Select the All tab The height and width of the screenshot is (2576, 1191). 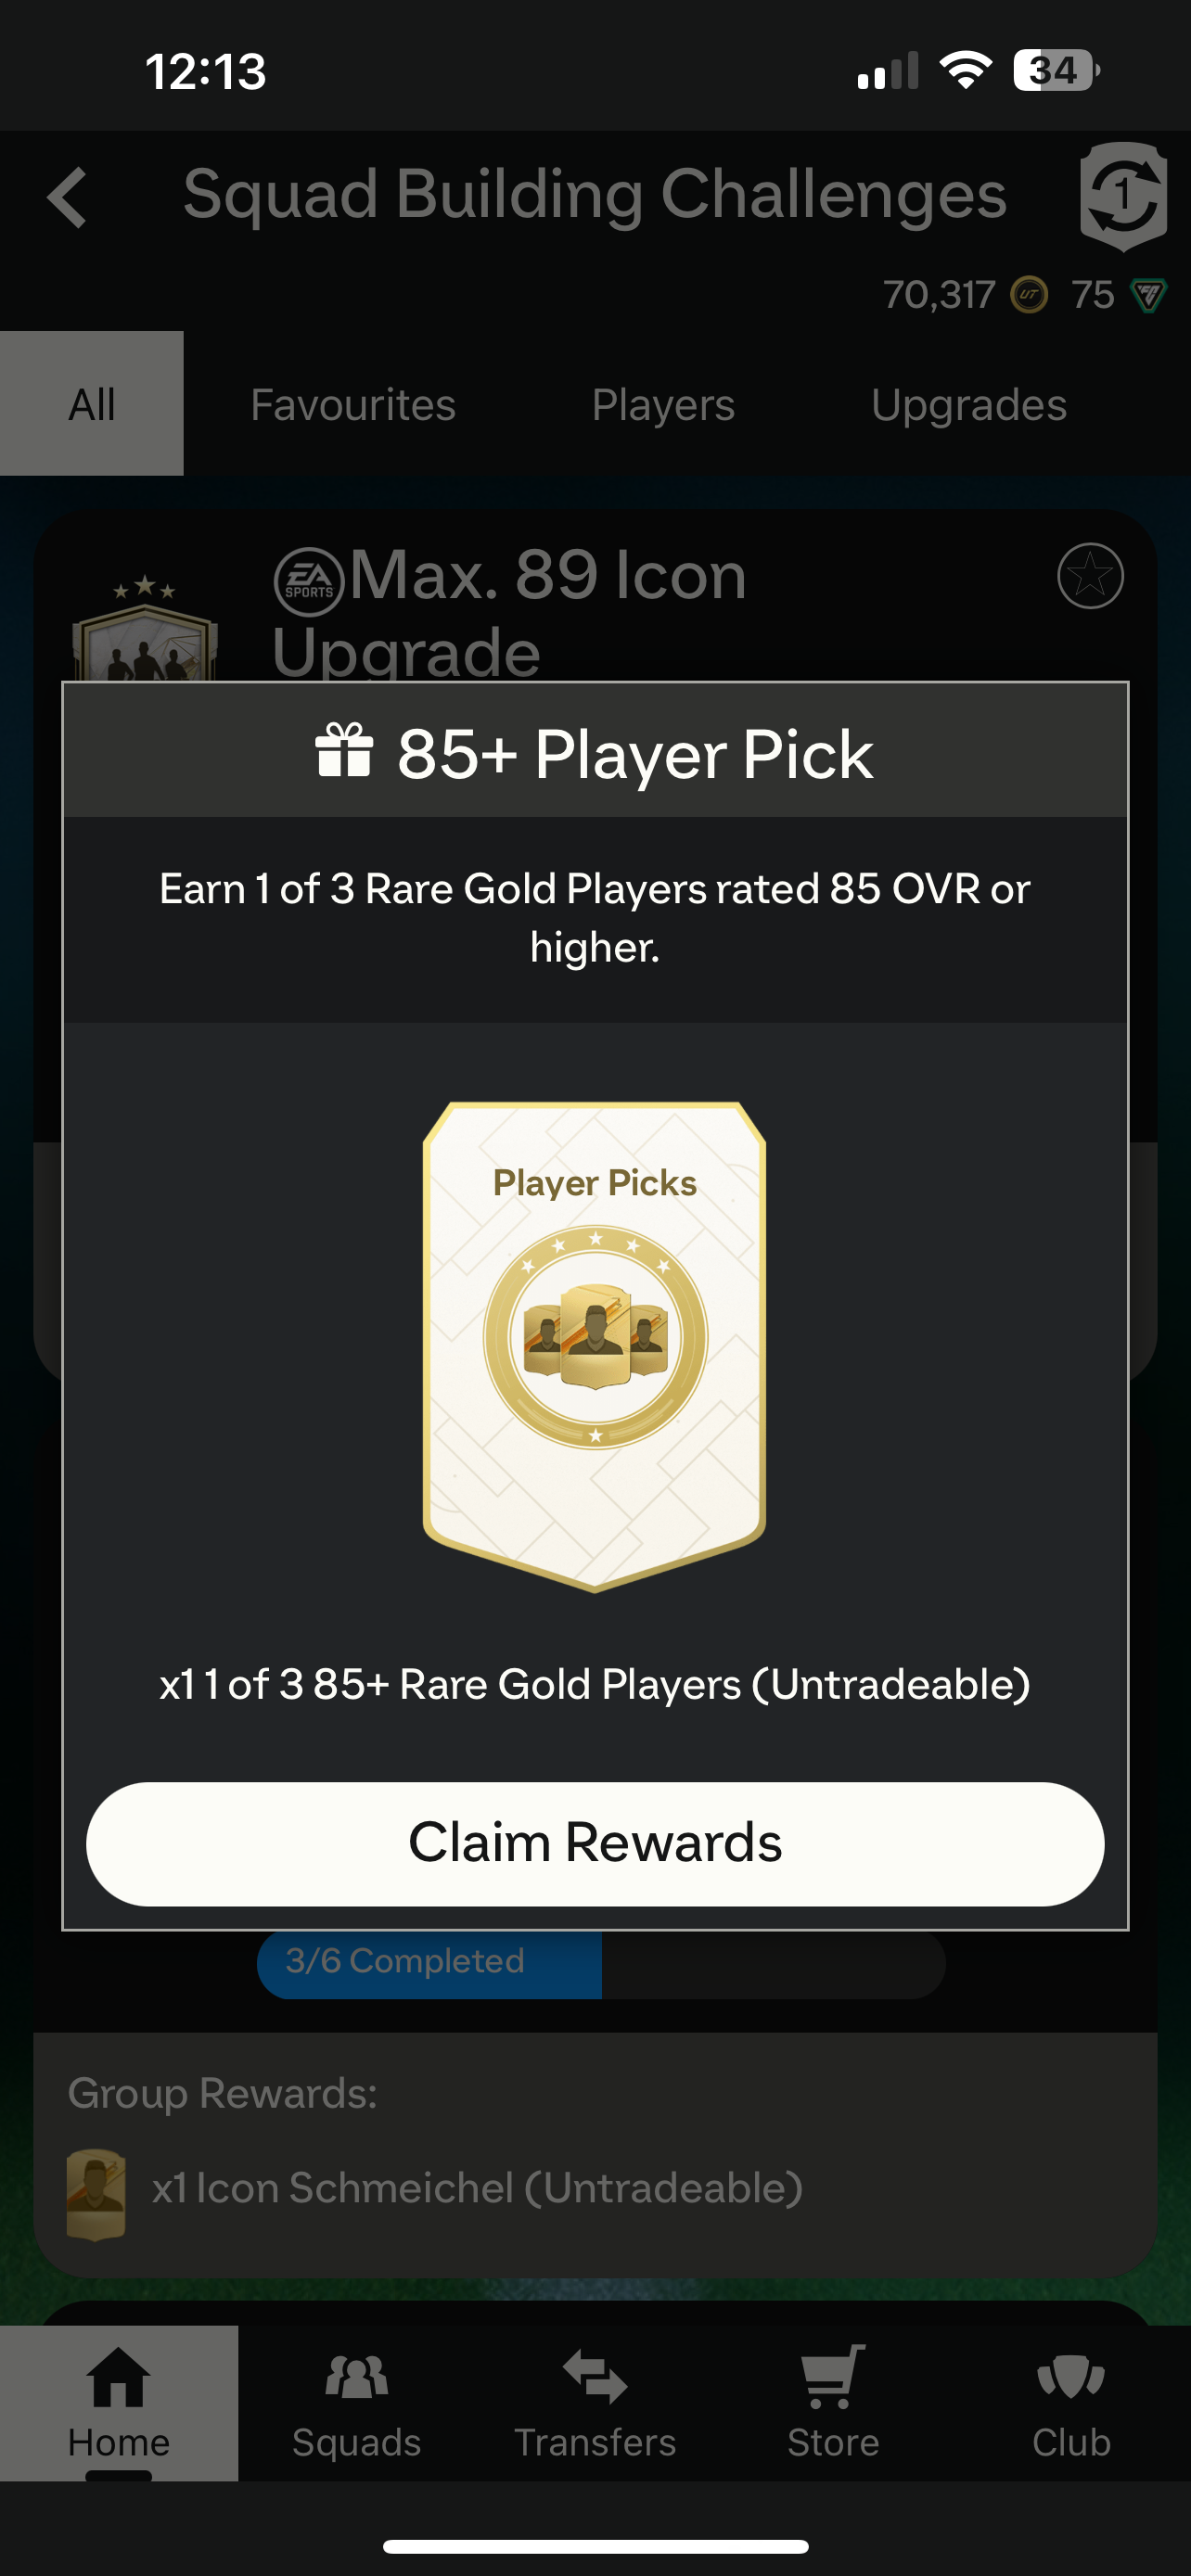[x=92, y=404]
